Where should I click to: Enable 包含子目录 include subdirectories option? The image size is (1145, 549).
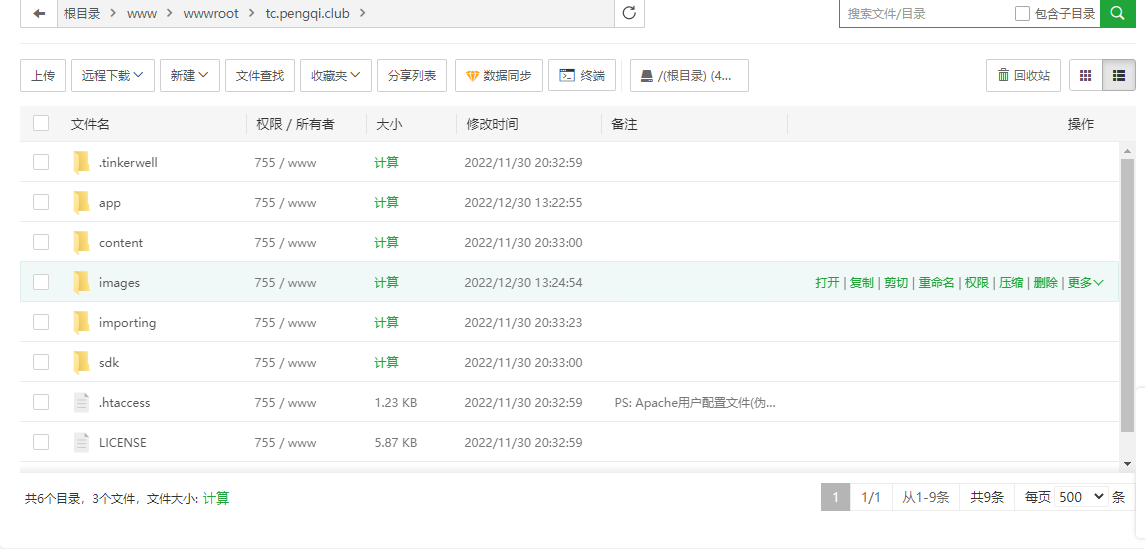pos(1022,14)
